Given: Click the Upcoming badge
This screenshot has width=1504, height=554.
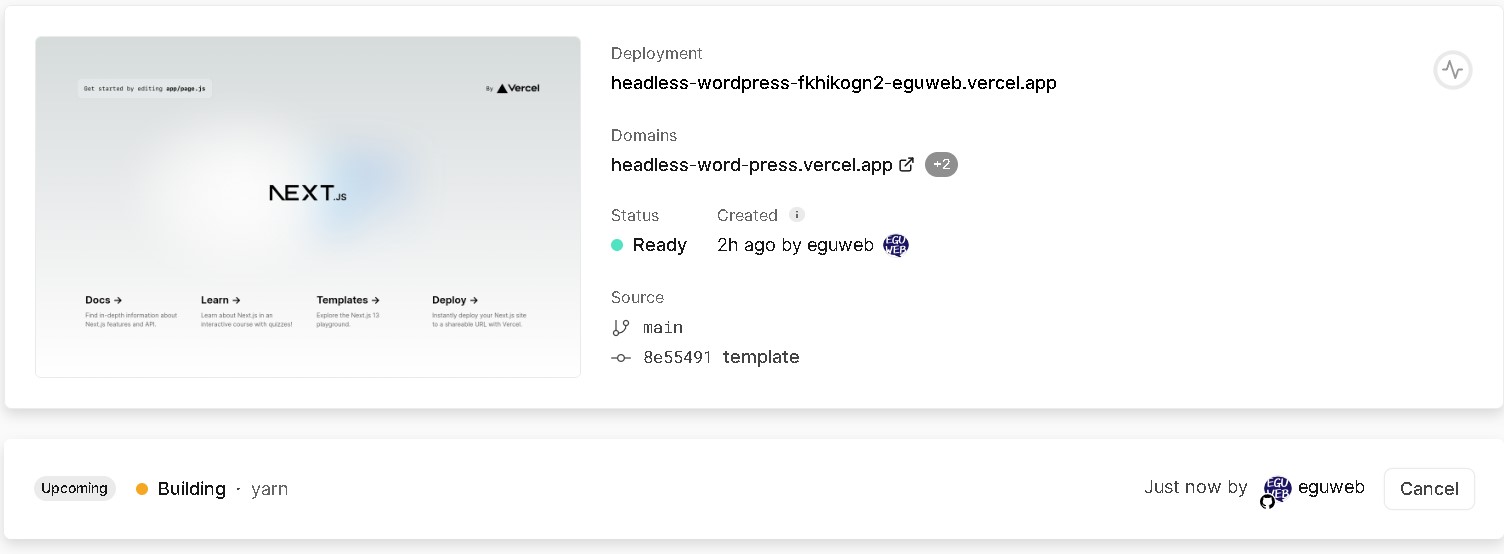Looking at the screenshot, I should coord(75,489).
